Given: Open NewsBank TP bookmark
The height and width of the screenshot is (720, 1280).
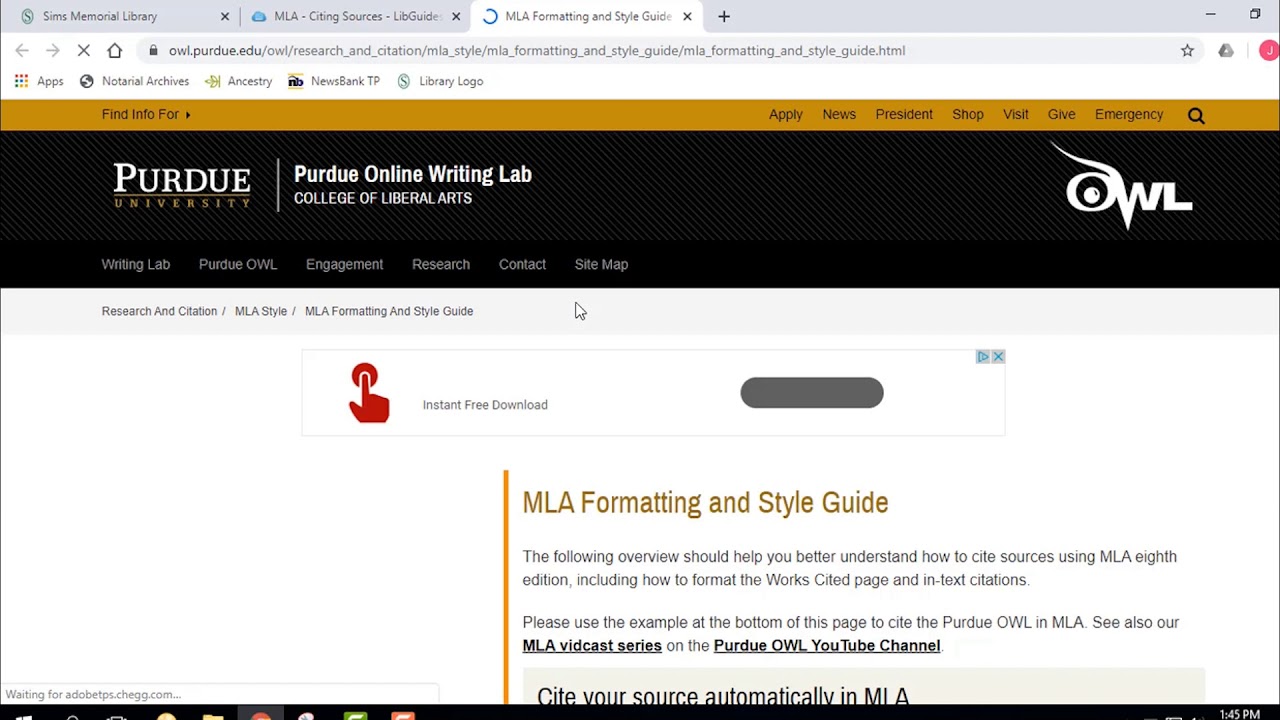Looking at the screenshot, I should click(334, 81).
